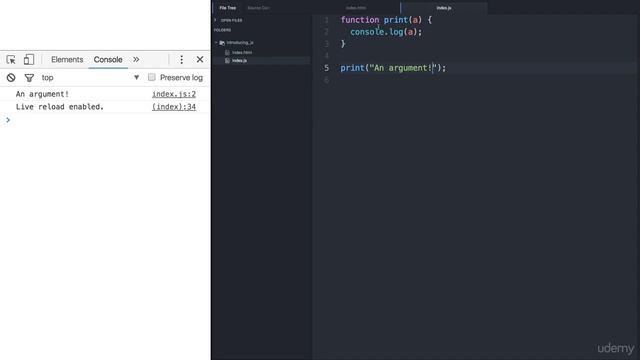This screenshot has width=640, height=360.
Task: Toggle the device toolbar icon
Action: (29, 60)
